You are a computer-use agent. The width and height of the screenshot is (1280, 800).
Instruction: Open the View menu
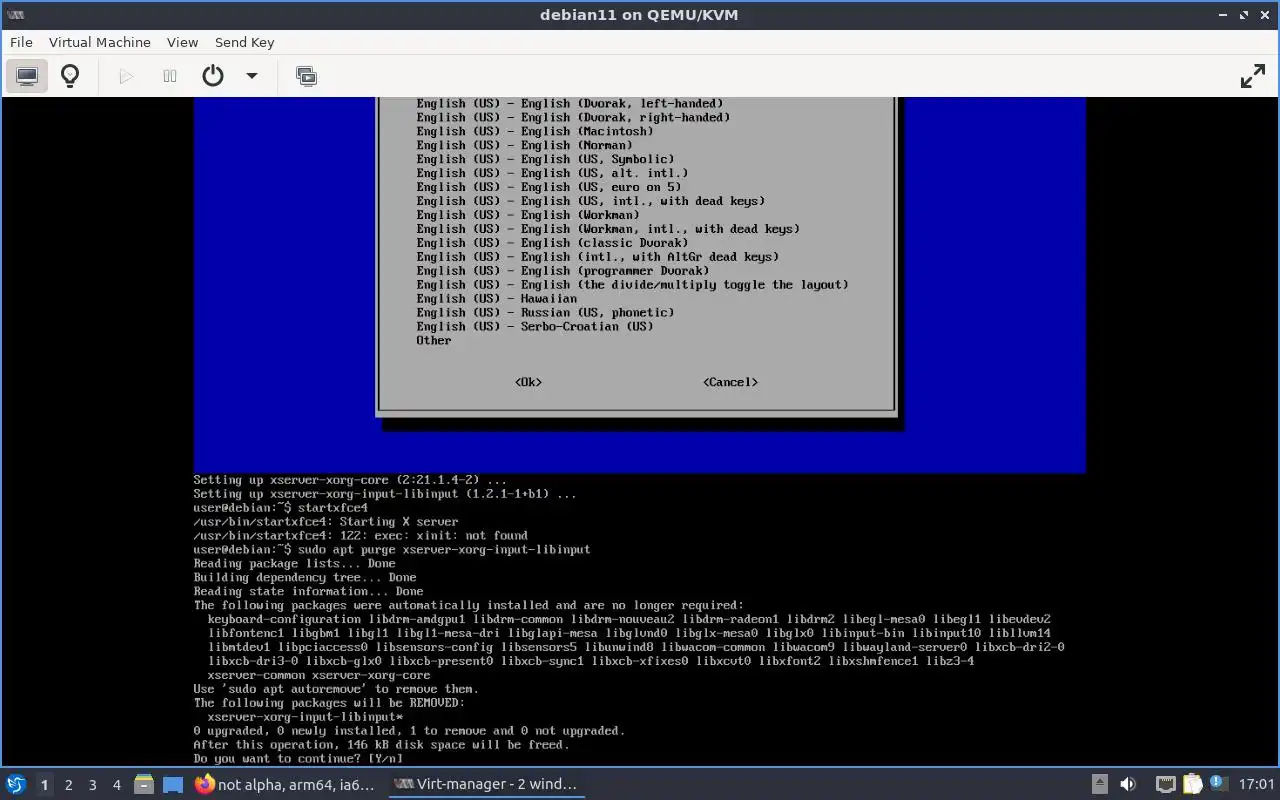point(182,42)
